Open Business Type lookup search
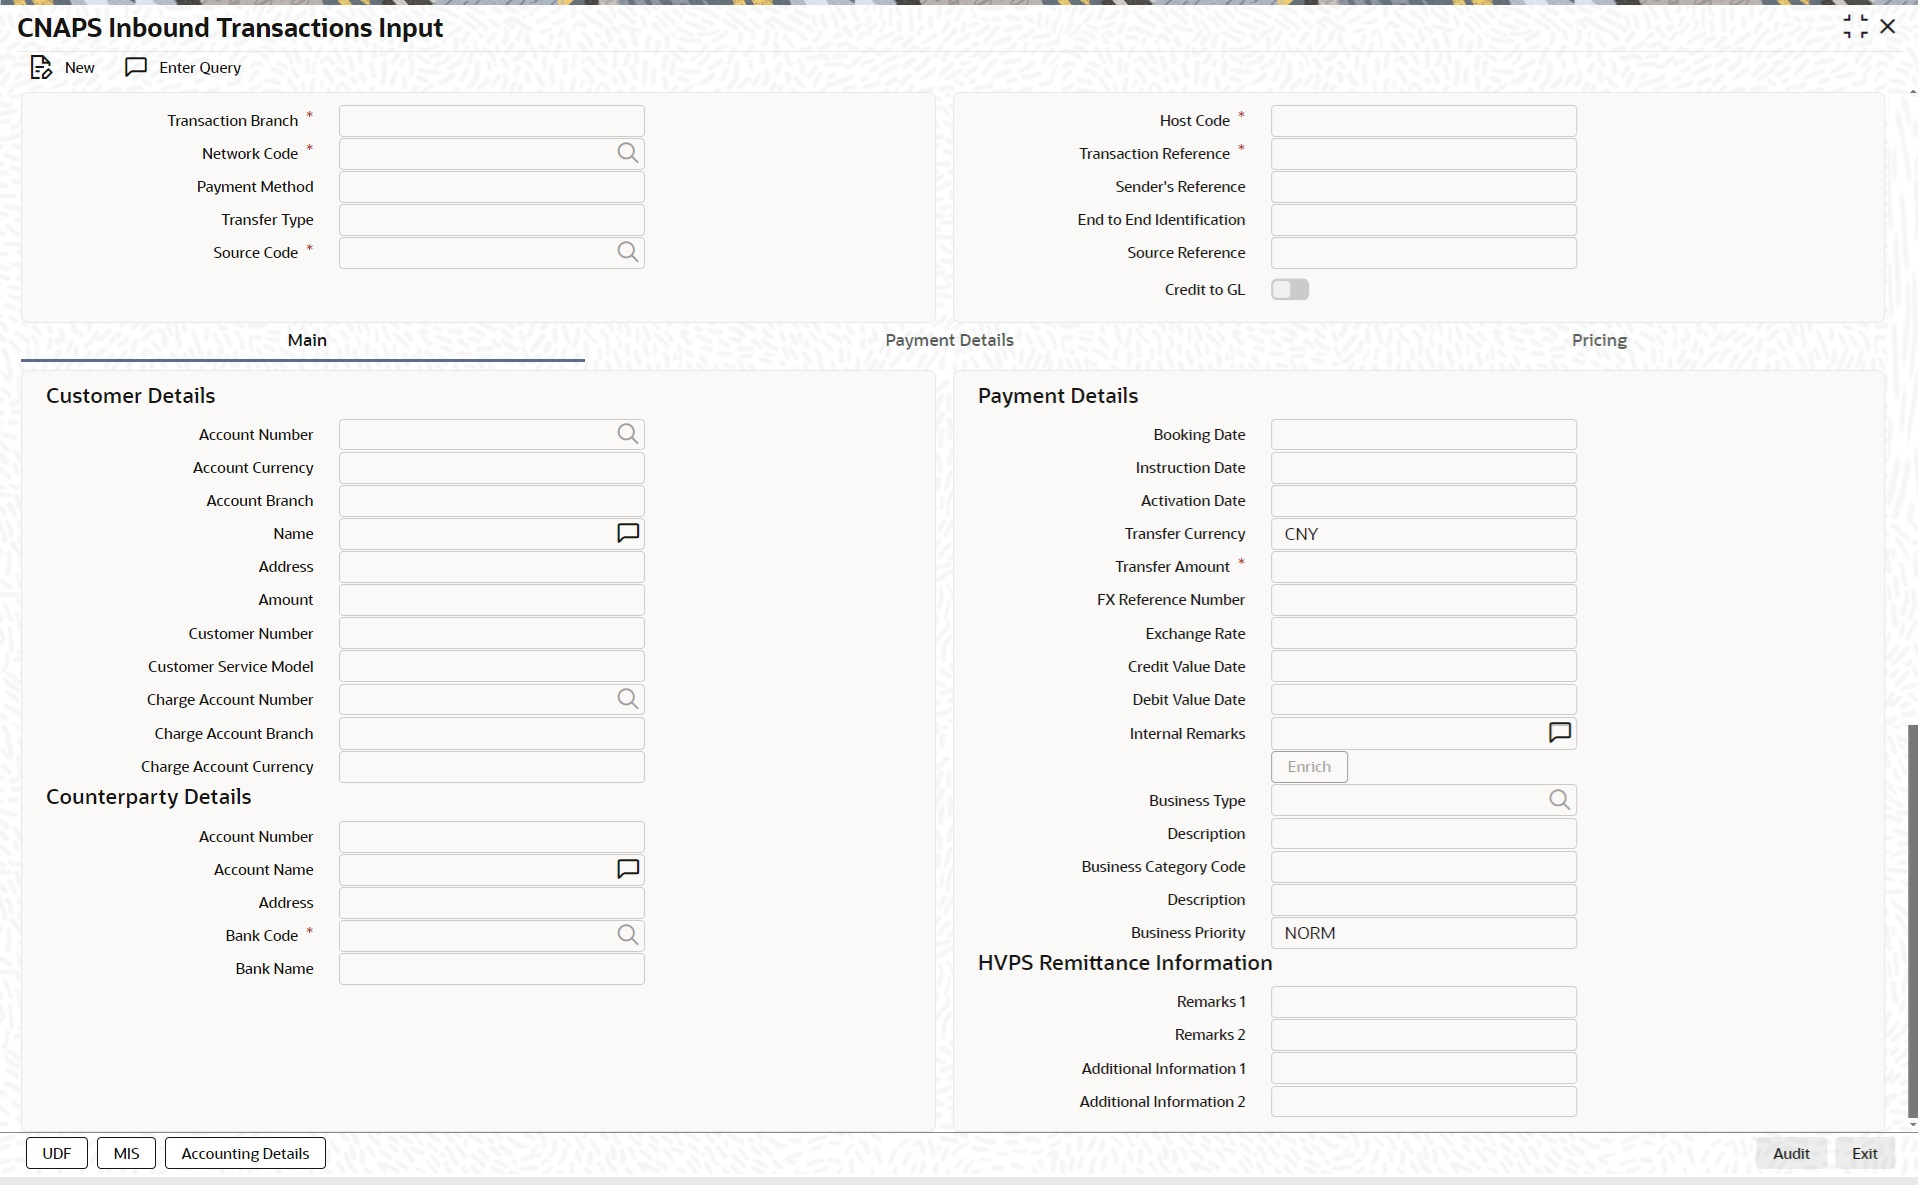This screenshot has width=1918, height=1188. coord(1559,800)
